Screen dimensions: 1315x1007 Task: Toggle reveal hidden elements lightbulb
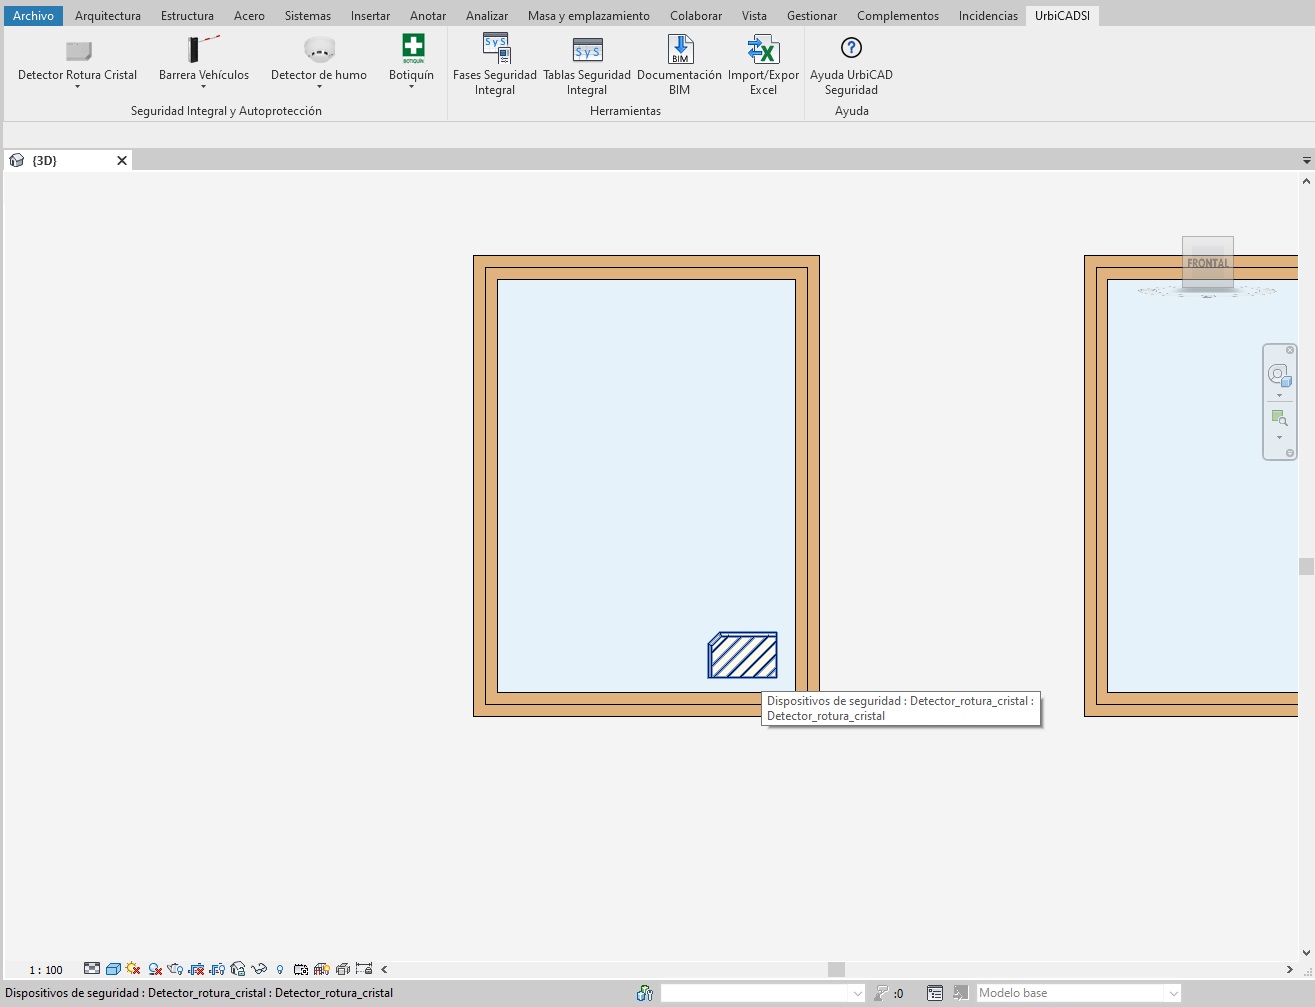(x=280, y=969)
